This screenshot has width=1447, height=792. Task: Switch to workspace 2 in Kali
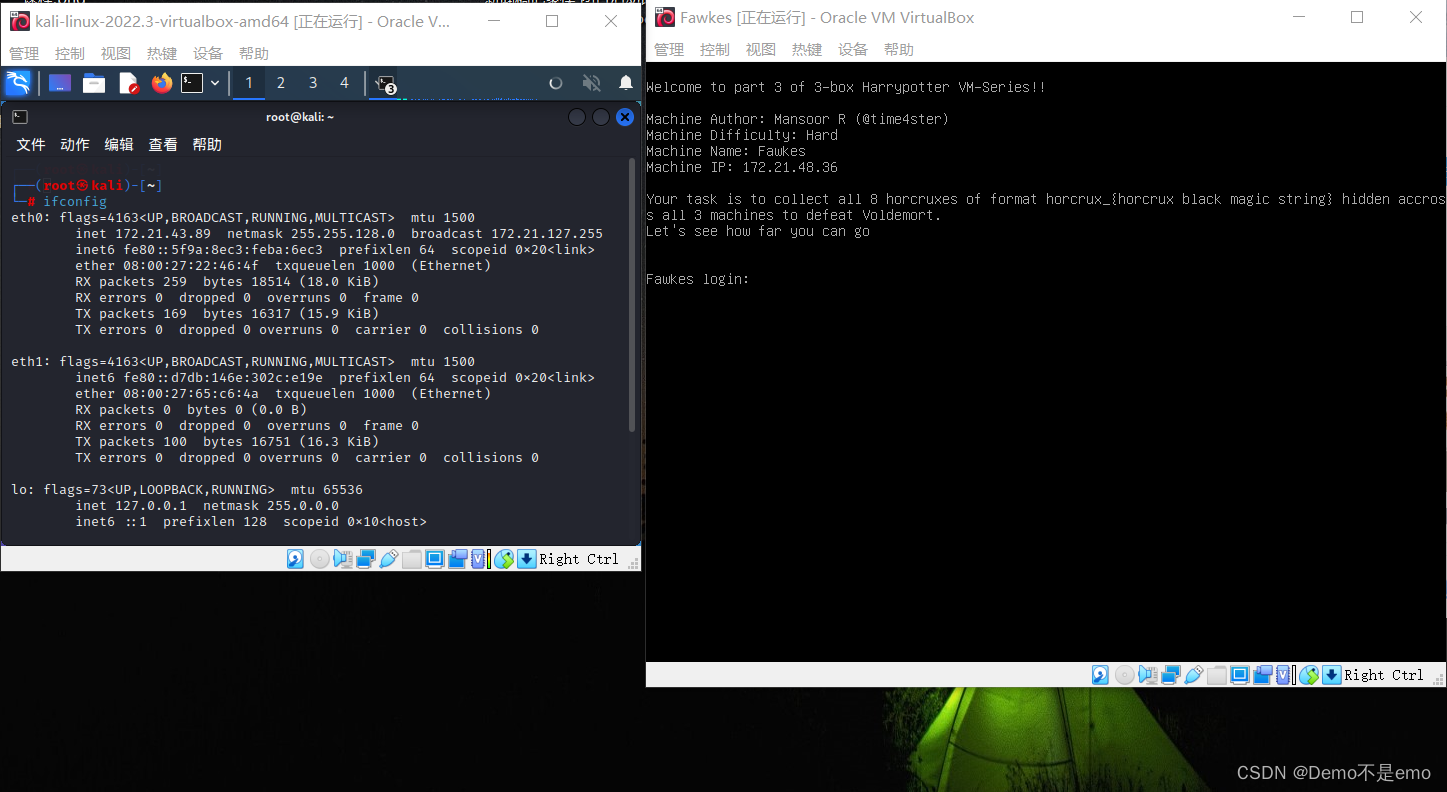pyautogui.click(x=281, y=83)
